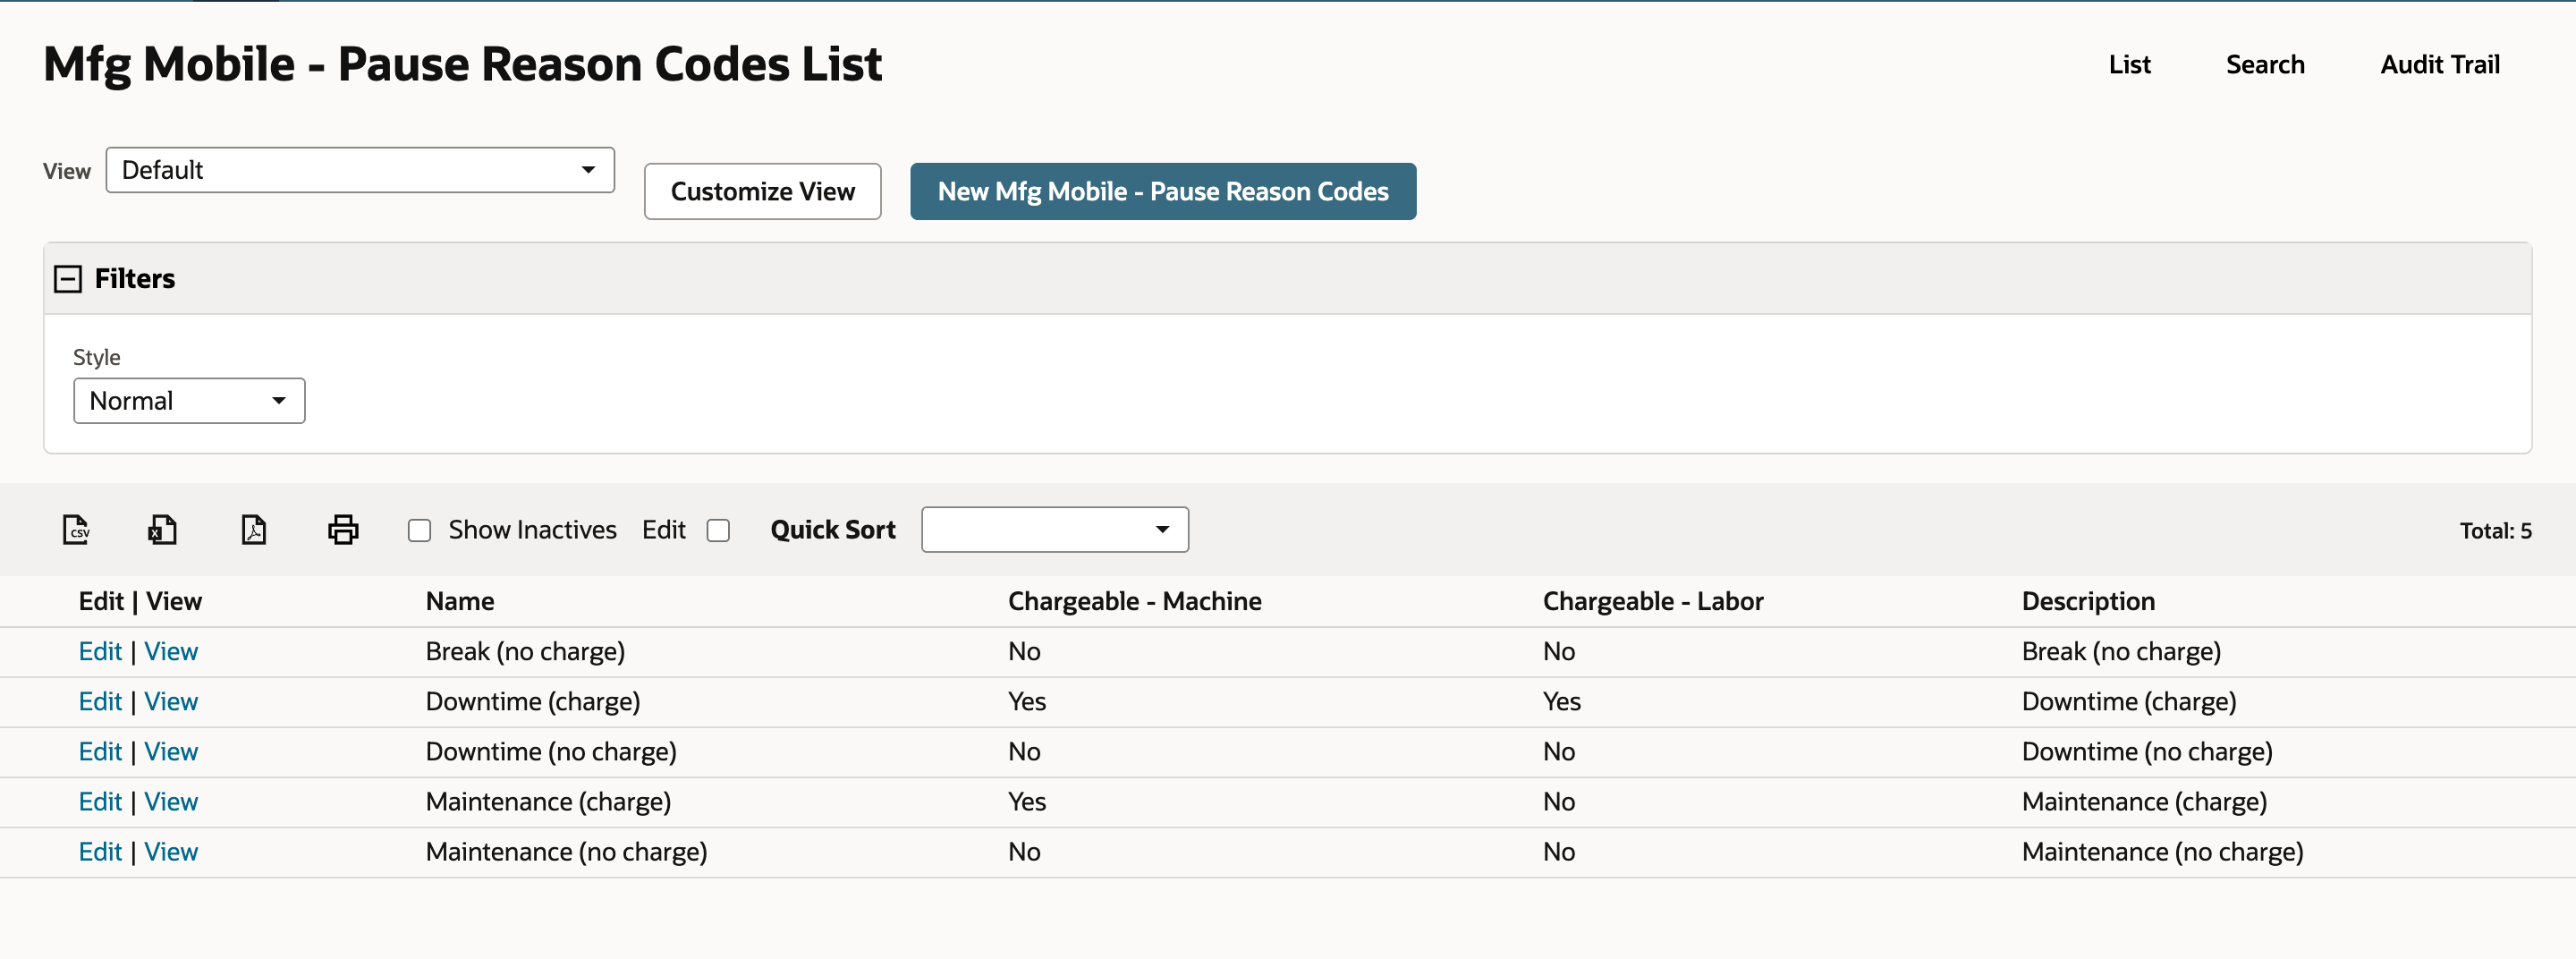Click the Name column header

pyautogui.click(x=460, y=601)
